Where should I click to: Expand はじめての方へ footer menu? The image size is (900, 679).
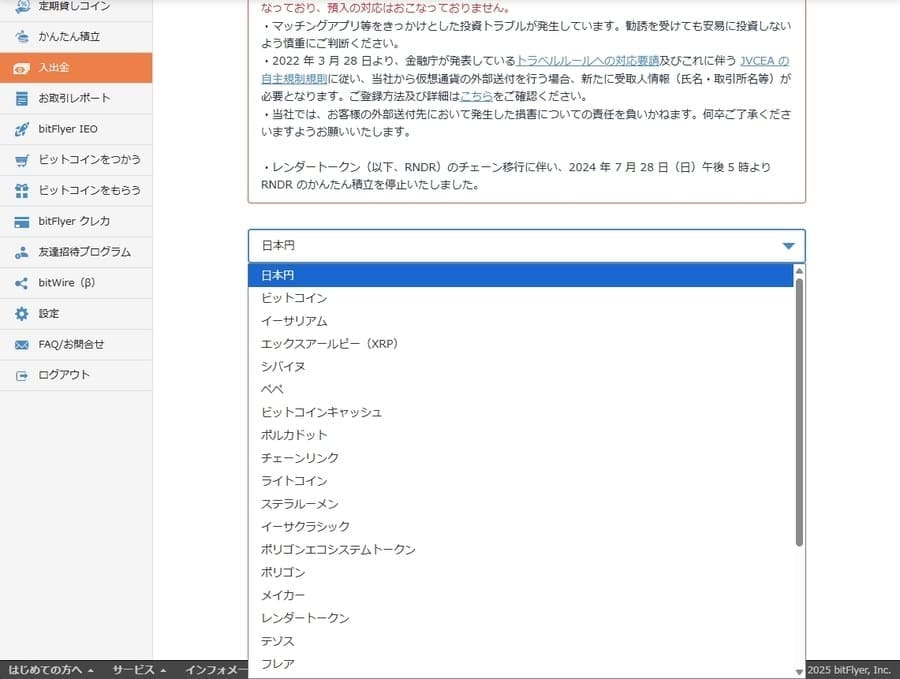51,670
